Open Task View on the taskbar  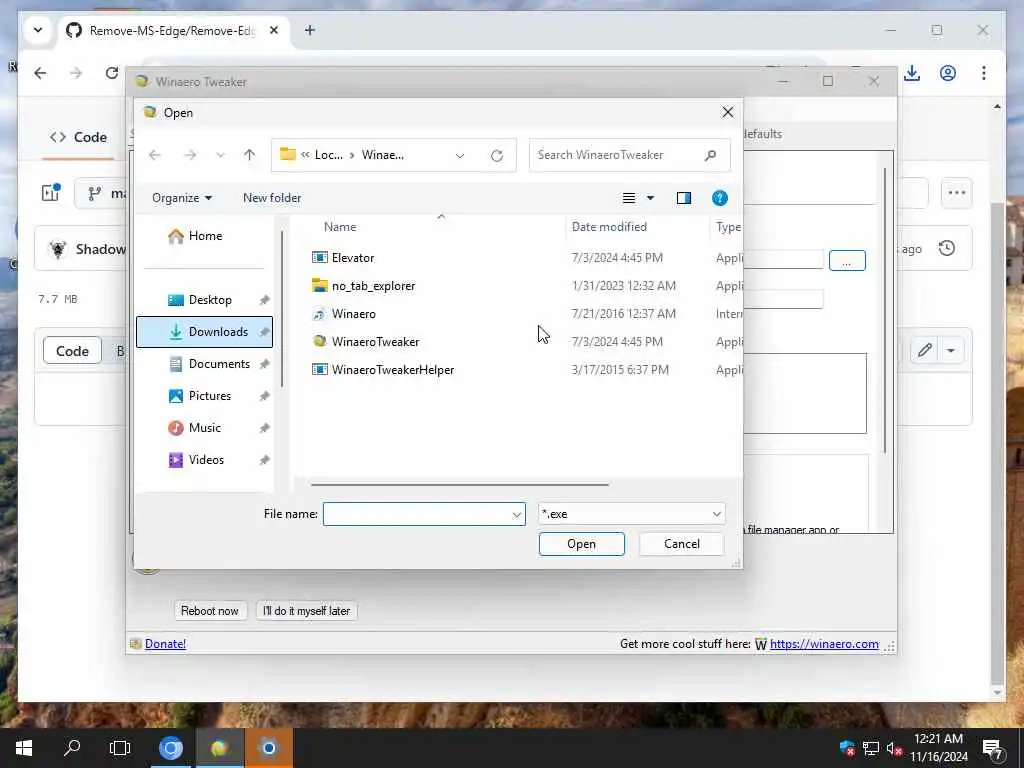tap(120, 748)
